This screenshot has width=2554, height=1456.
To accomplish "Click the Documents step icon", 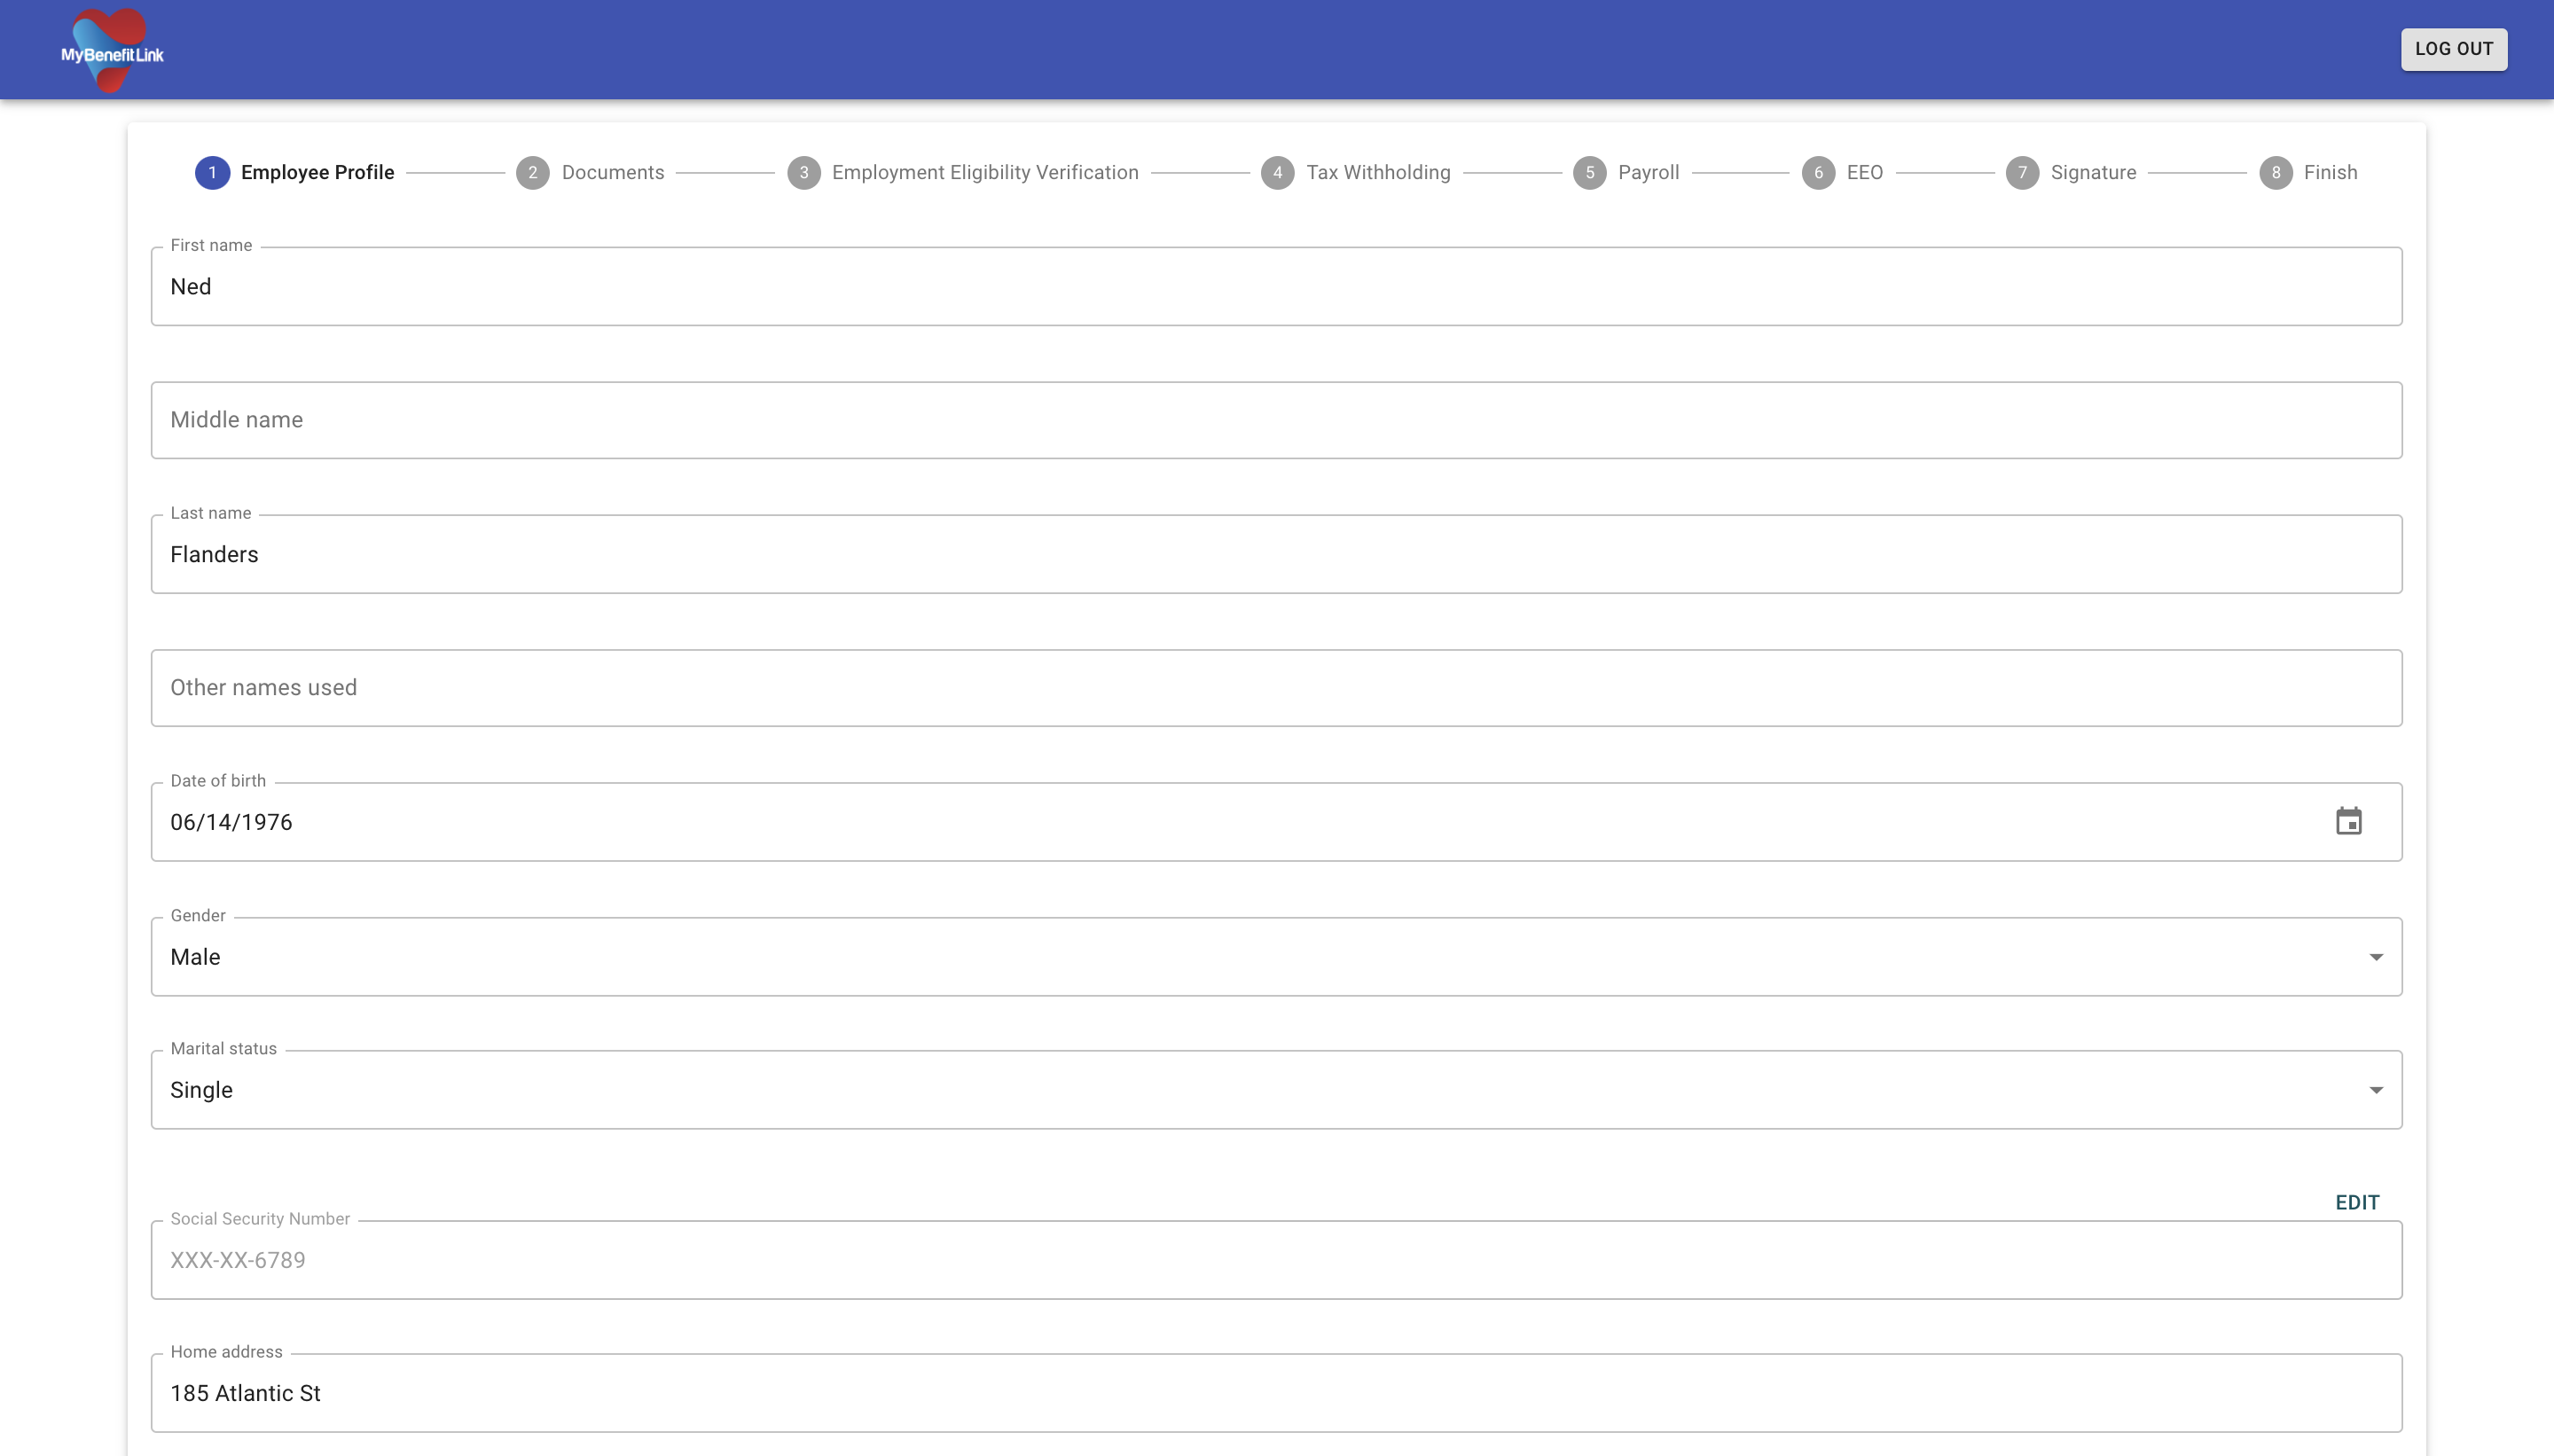I will coord(531,172).
